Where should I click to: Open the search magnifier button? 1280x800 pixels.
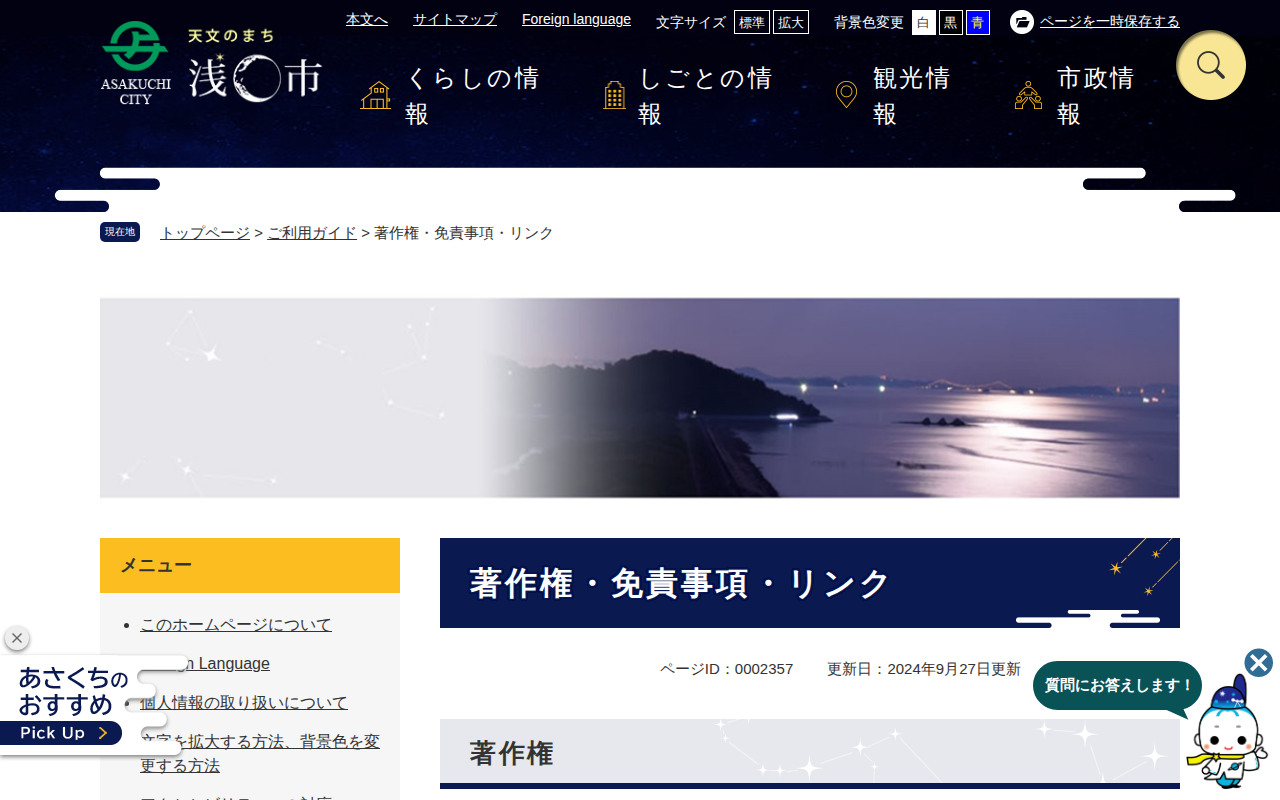click(x=1211, y=65)
